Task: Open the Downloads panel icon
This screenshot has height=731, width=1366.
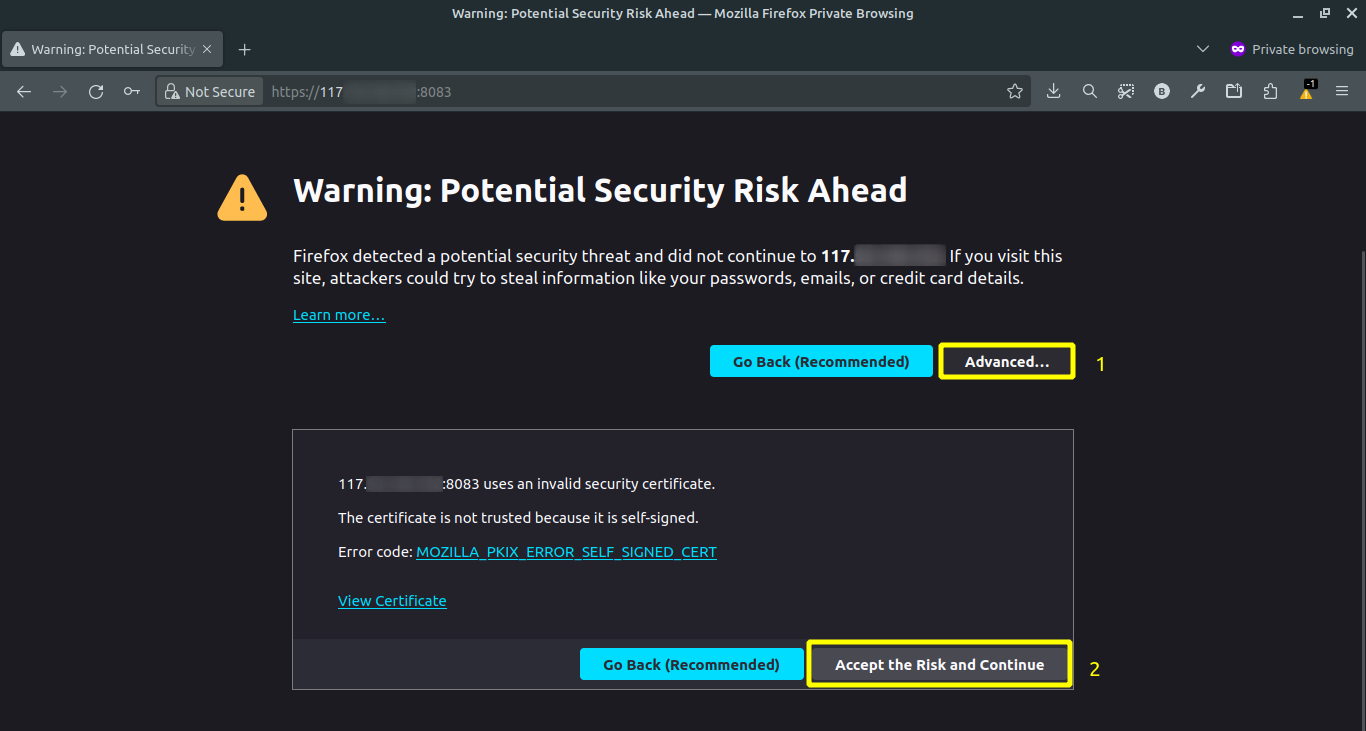Action: point(1053,91)
